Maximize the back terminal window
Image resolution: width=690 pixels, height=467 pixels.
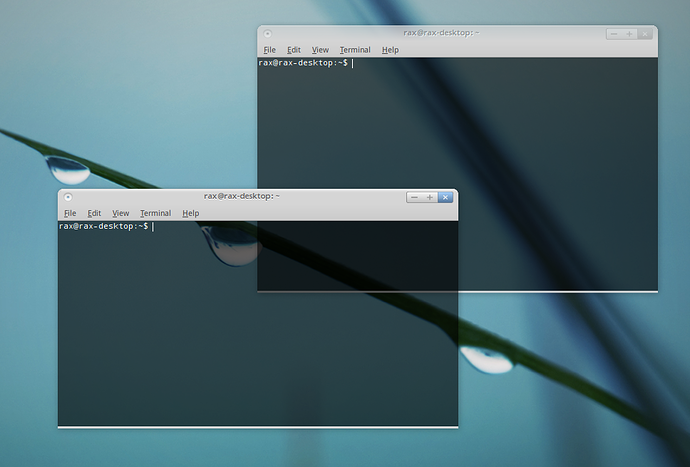(x=629, y=34)
